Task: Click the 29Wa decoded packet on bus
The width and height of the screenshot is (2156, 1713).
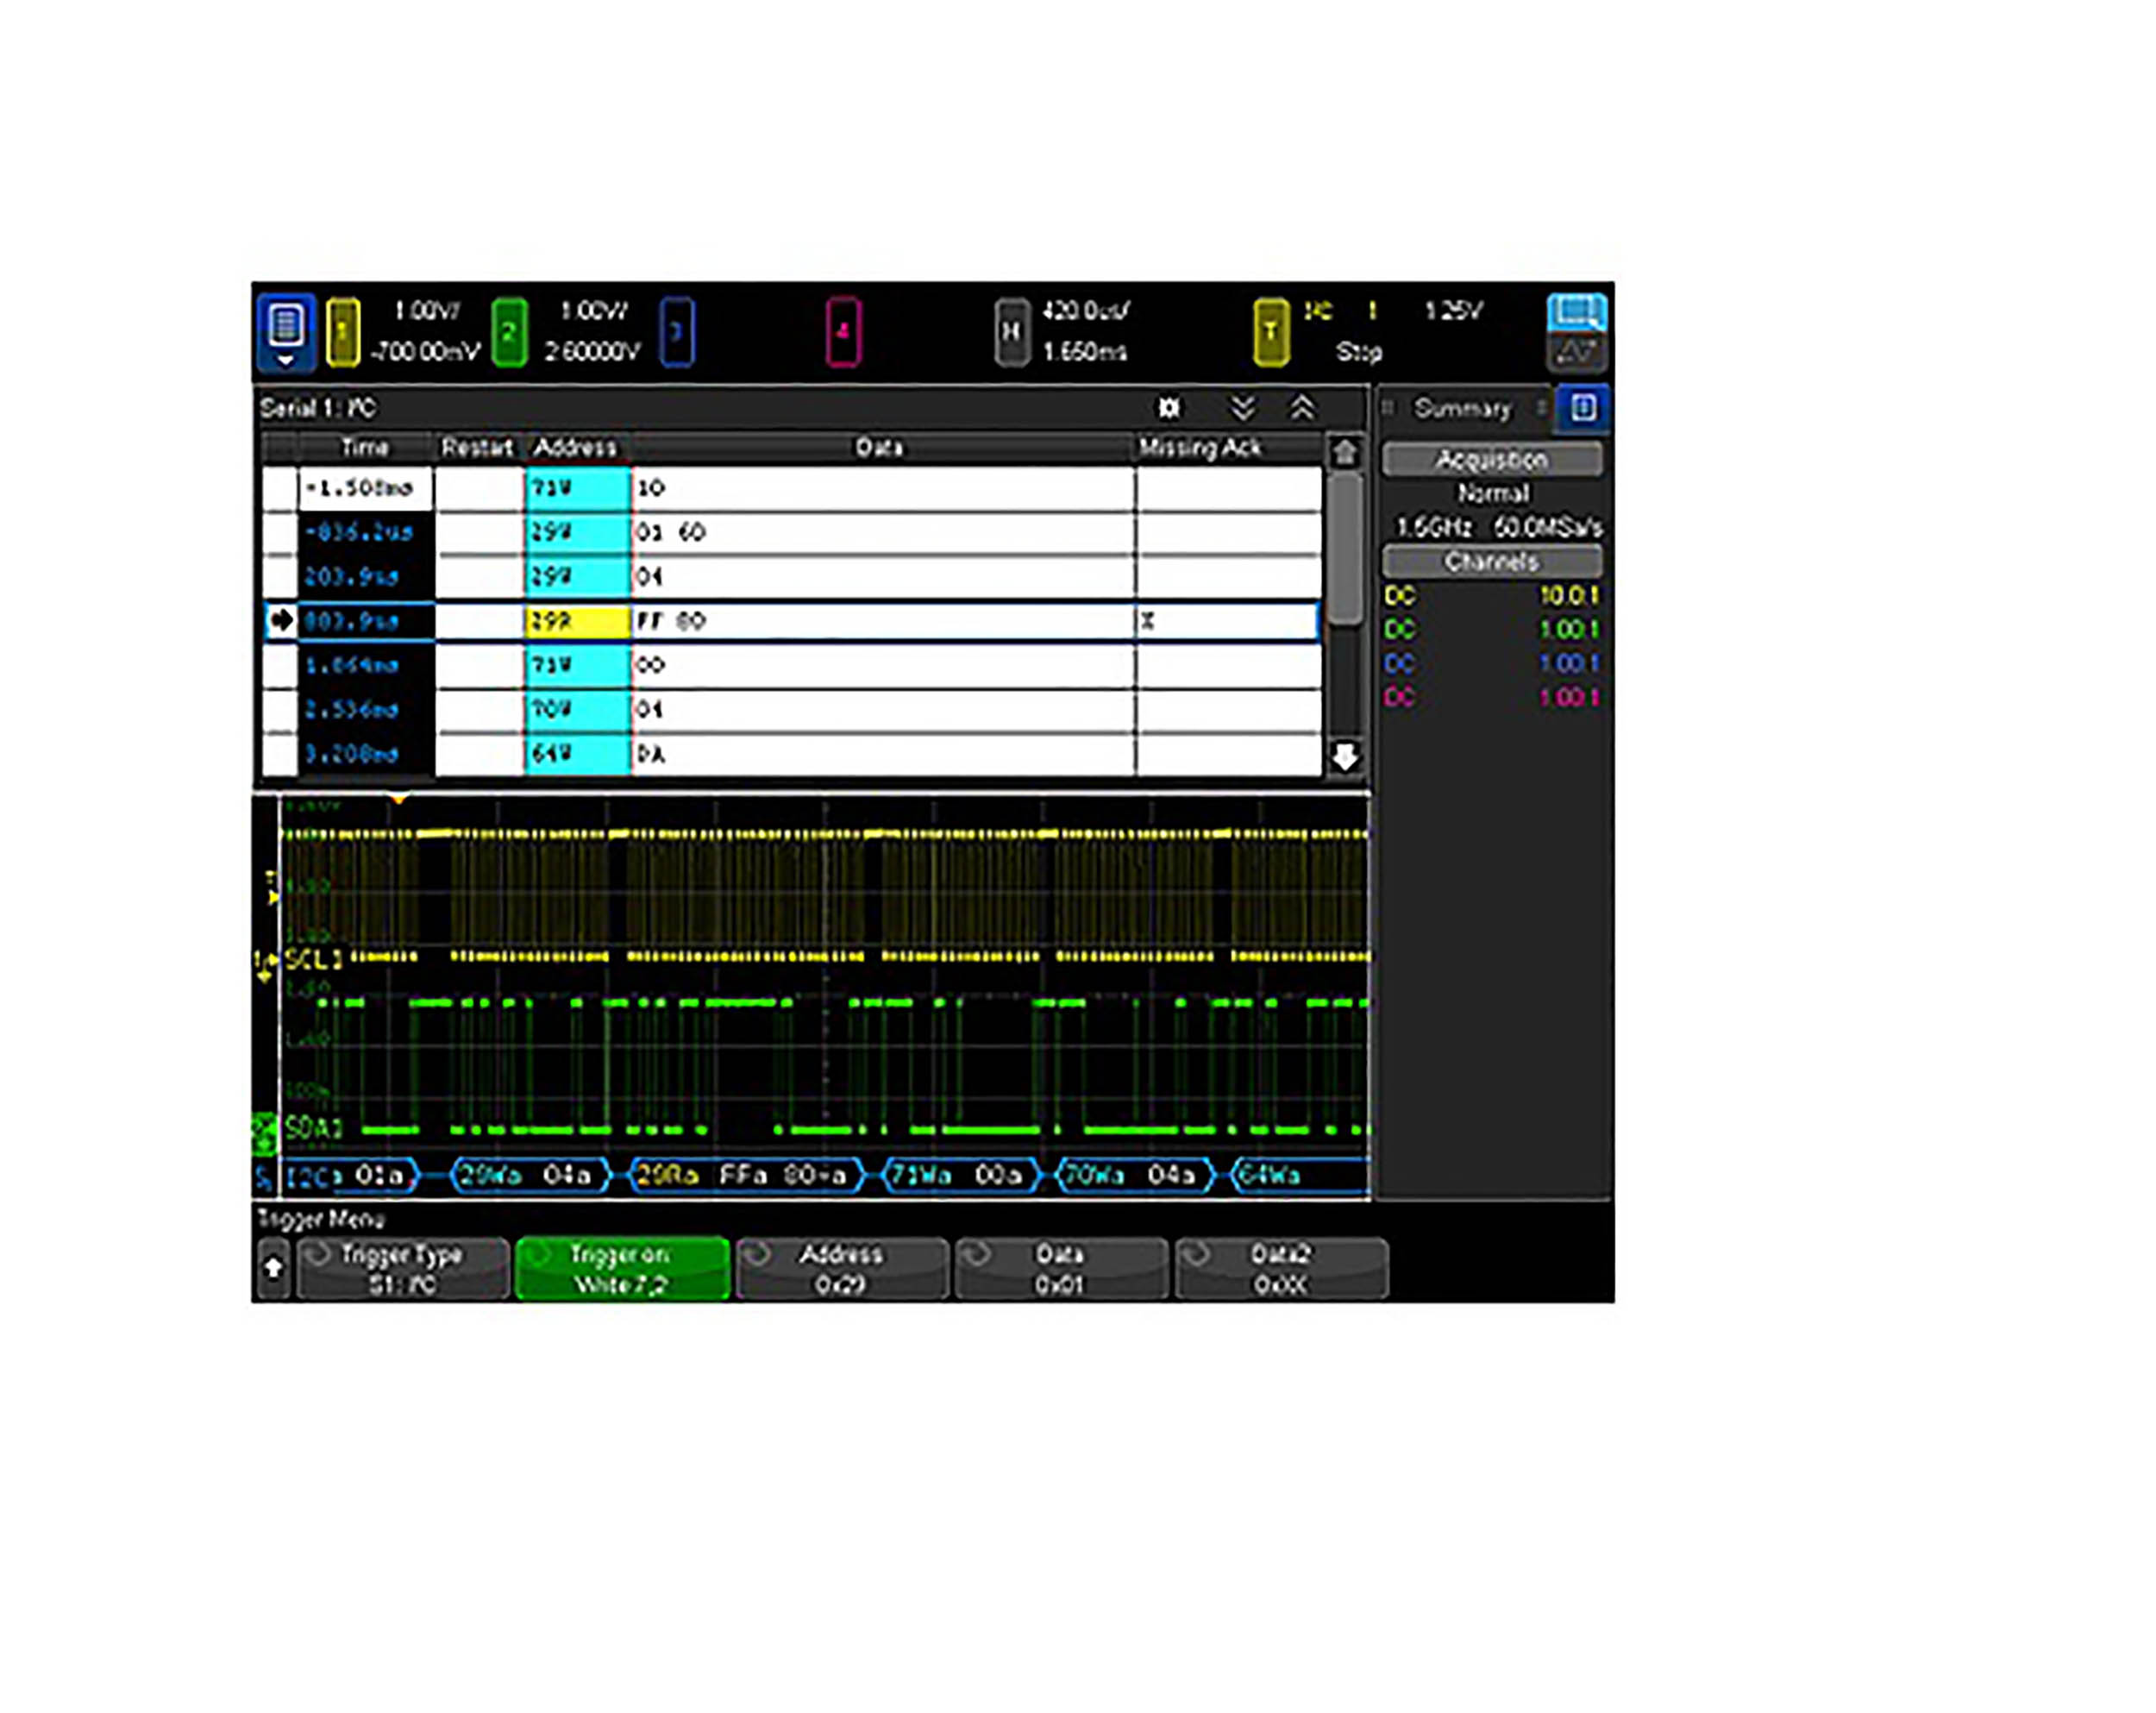Action: point(530,1175)
